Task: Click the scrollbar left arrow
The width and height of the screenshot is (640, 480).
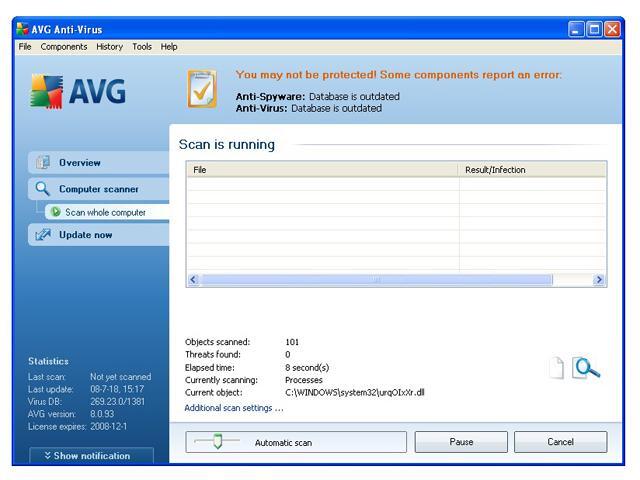Action: click(x=193, y=280)
